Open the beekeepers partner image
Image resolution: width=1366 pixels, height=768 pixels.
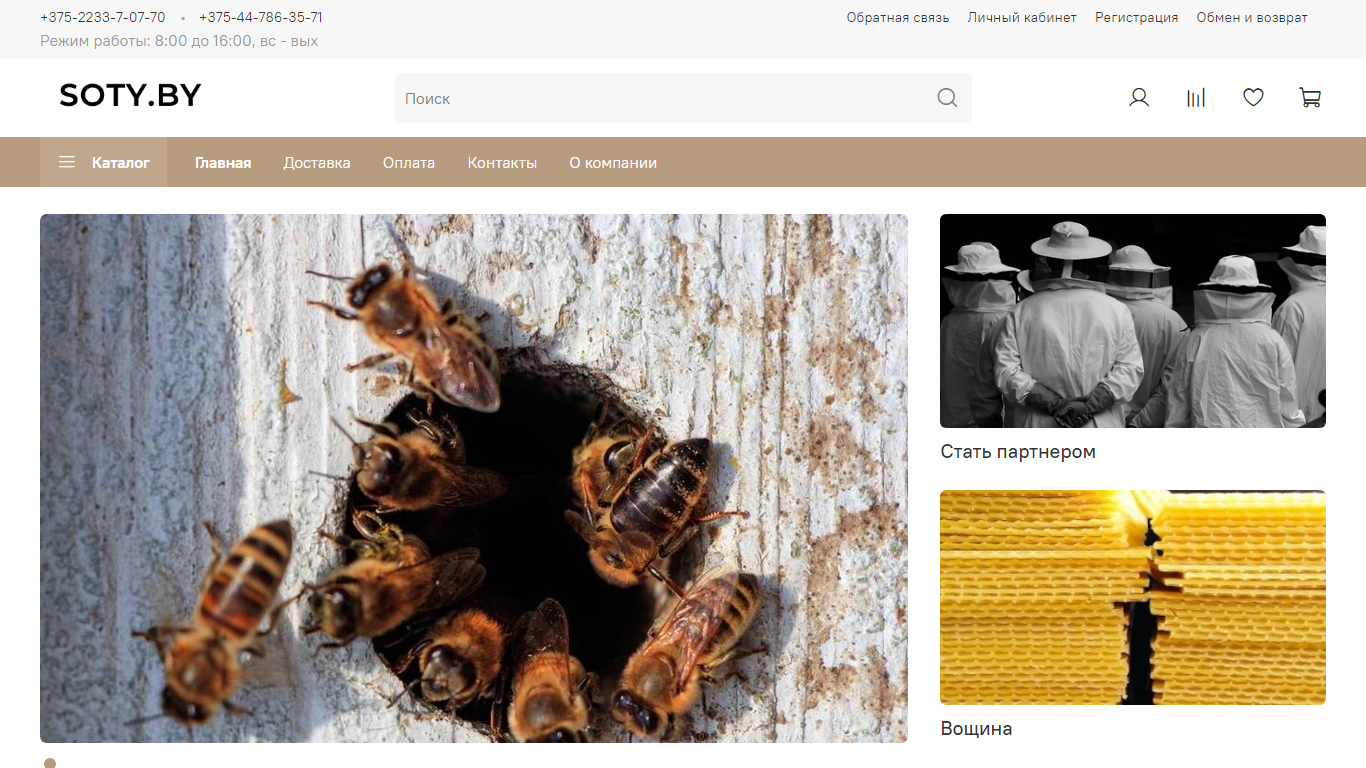1133,321
